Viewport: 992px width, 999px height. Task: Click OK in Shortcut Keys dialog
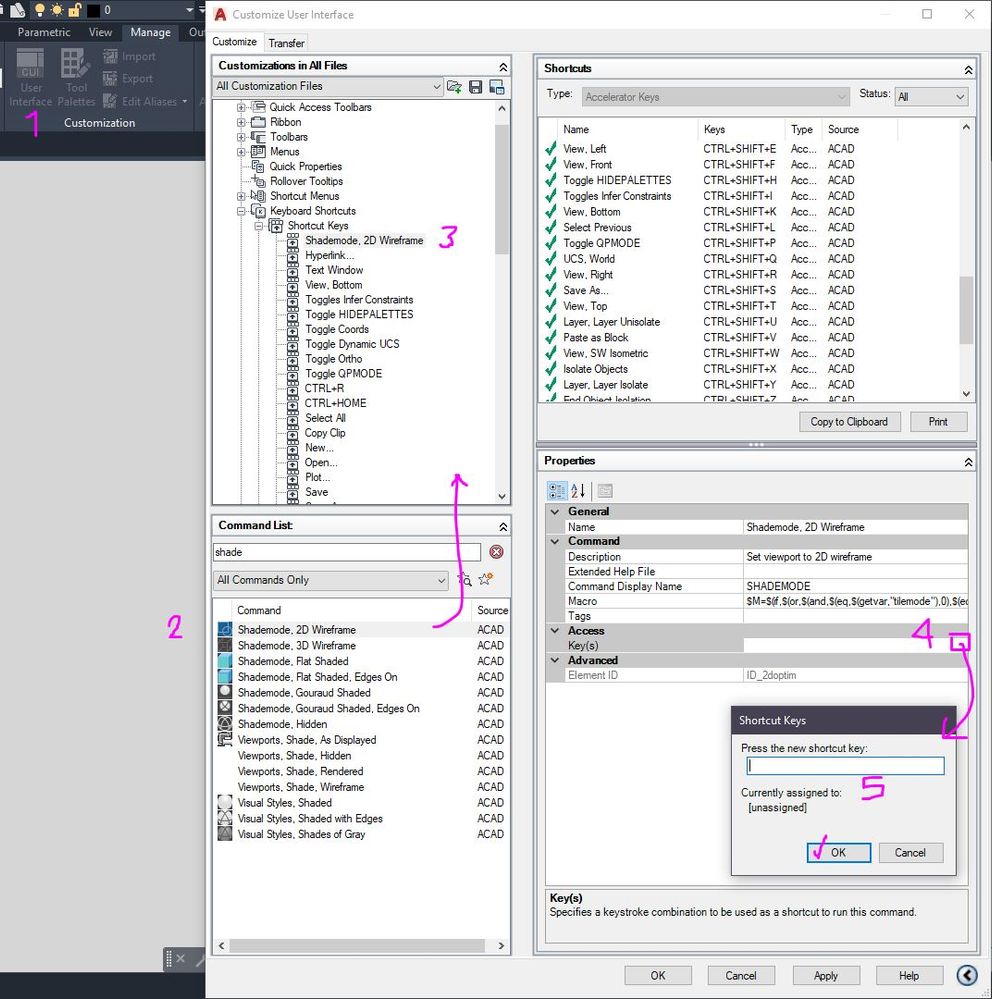coord(838,852)
